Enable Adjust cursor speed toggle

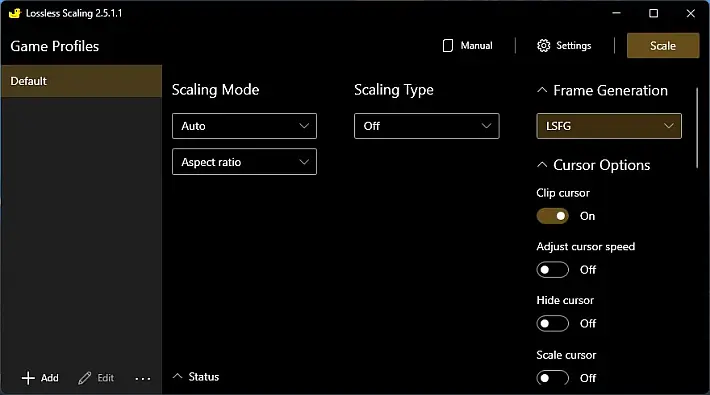pos(552,270)
